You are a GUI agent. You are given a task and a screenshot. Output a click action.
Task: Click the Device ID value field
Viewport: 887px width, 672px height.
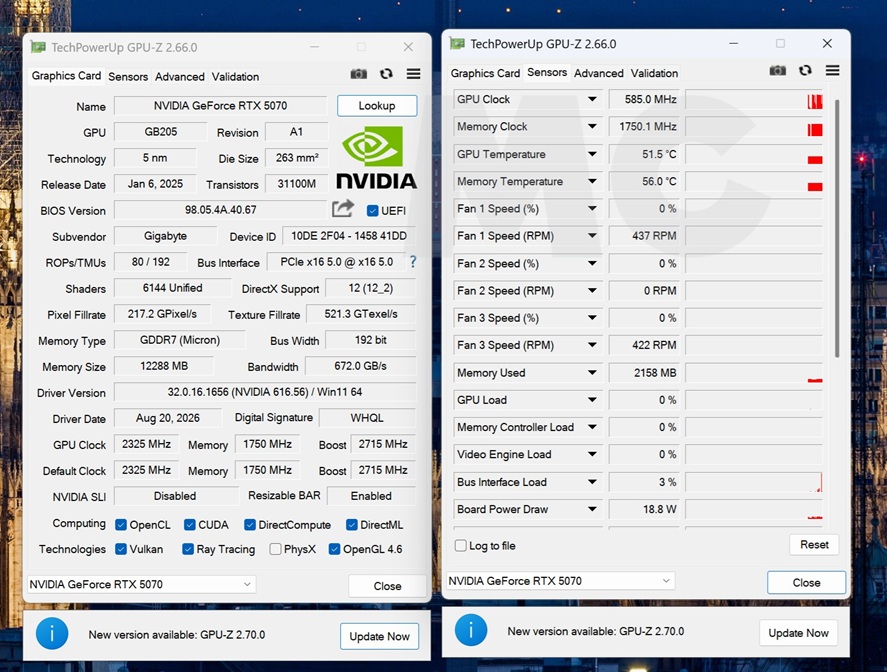point(349,236)
